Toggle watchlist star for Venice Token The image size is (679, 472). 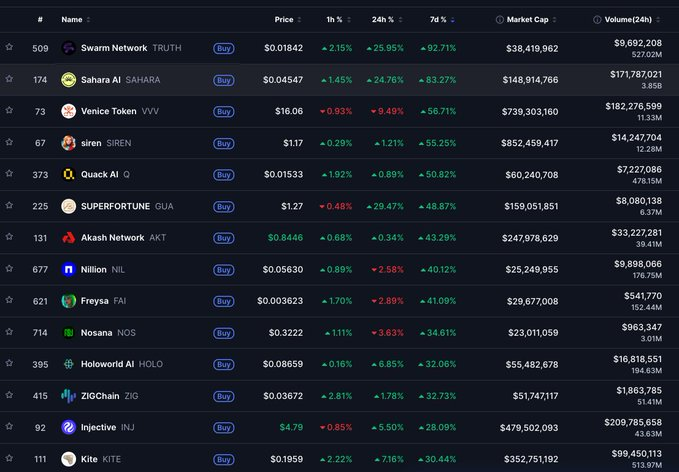point(9,110)
